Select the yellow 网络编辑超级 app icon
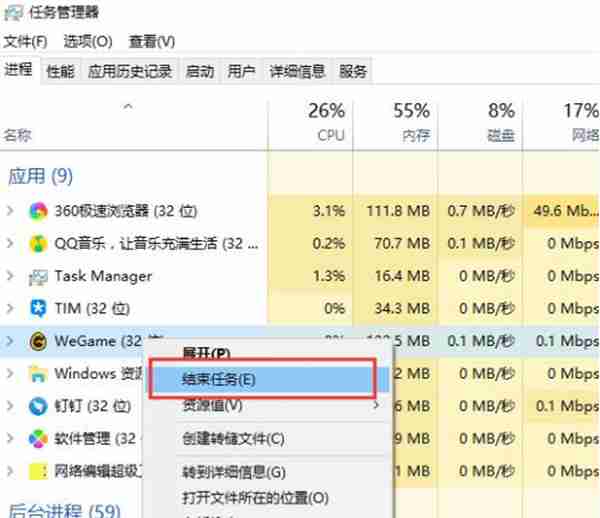600x518 pixels. tap(38, 471)
